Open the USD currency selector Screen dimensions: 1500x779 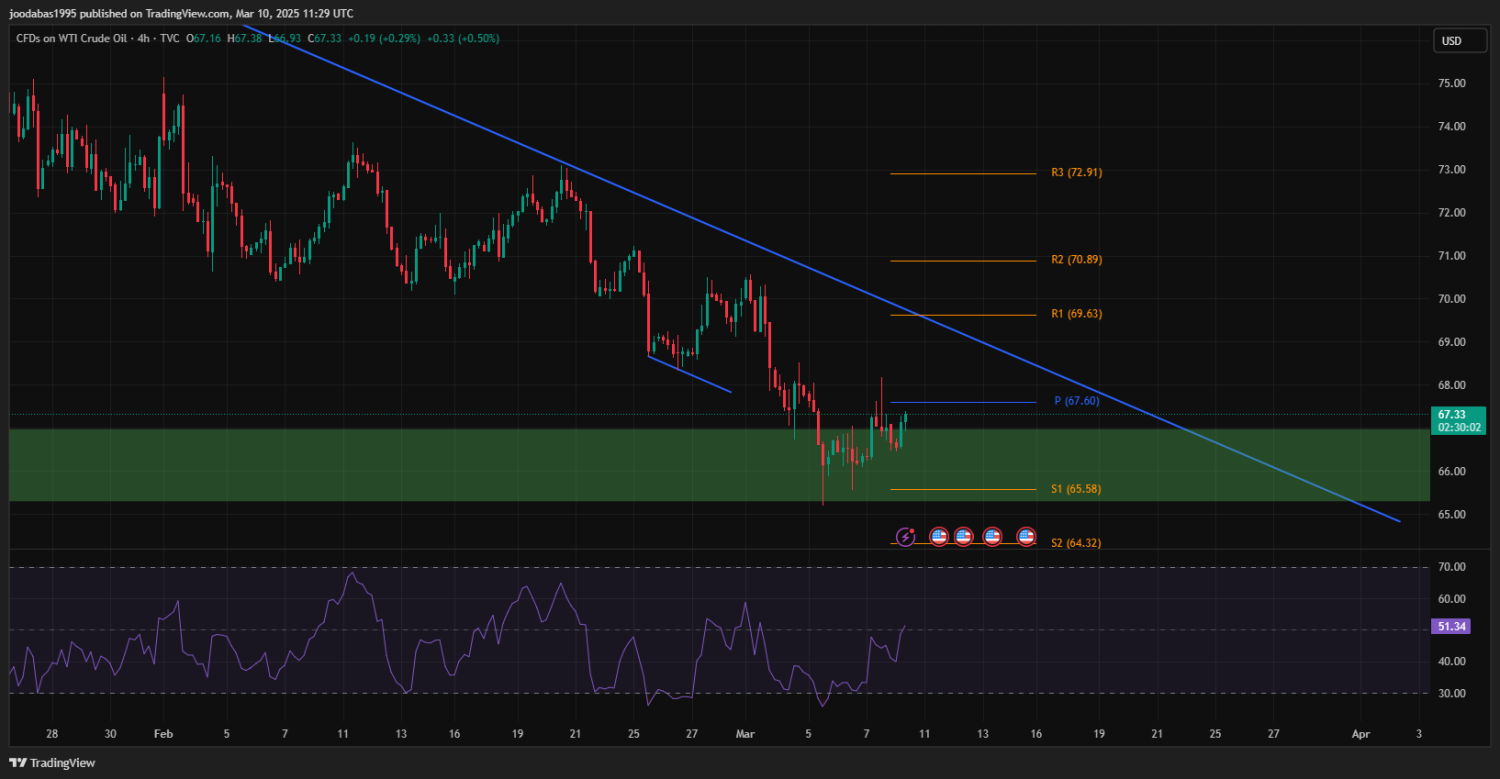pyautogui.click(x=1450, y=41)
